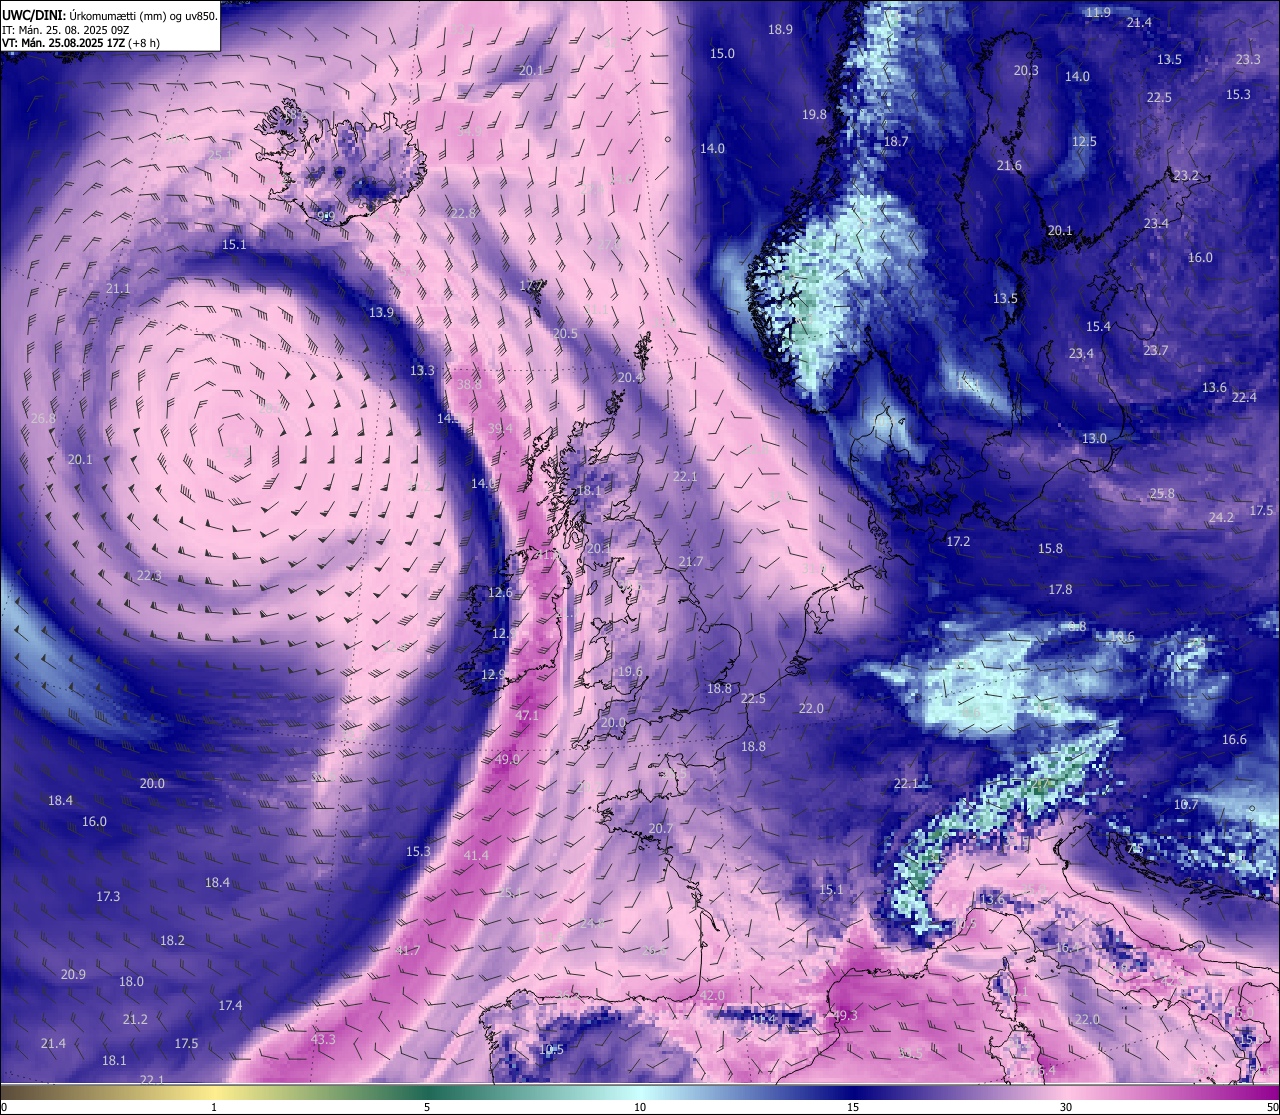Click the '38.8' value label
Image resolution: width=1280 pixels, height=1115 pixels.
point(469,384)
